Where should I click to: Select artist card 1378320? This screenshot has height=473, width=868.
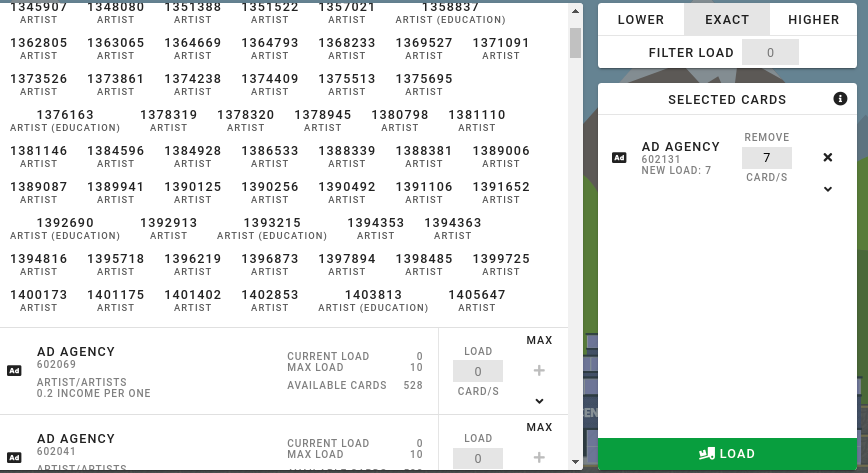coord(245,120)
